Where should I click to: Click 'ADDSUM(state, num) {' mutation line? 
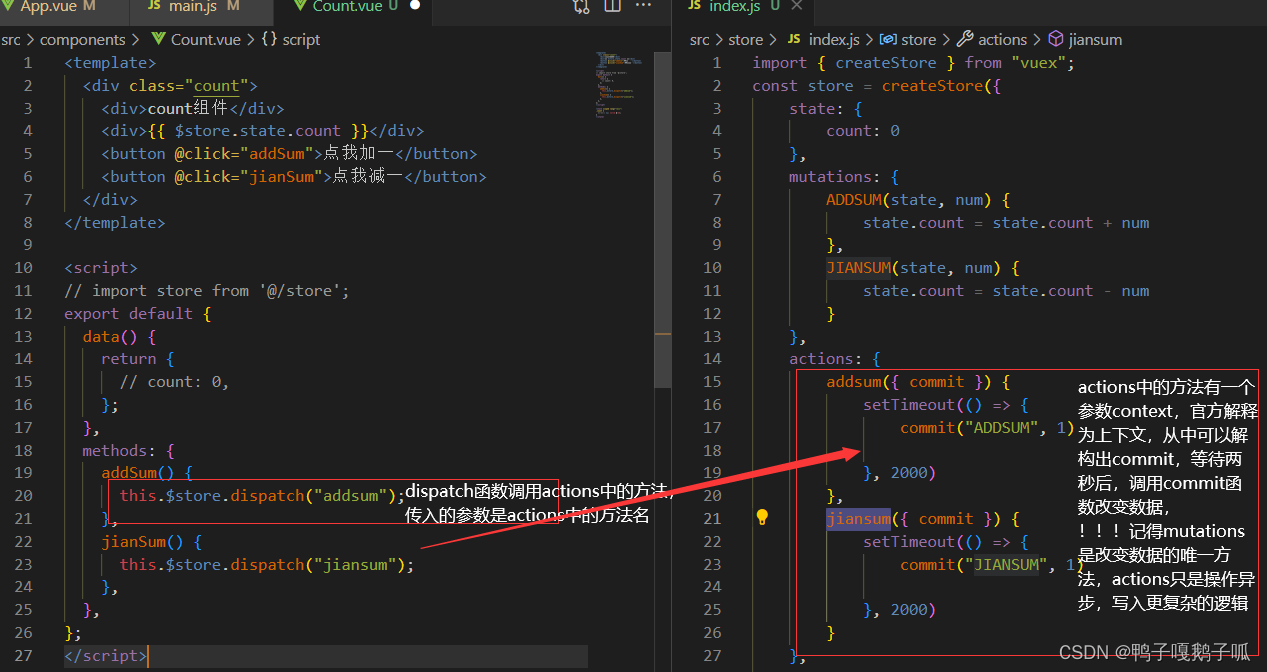[x=918, y=199]
